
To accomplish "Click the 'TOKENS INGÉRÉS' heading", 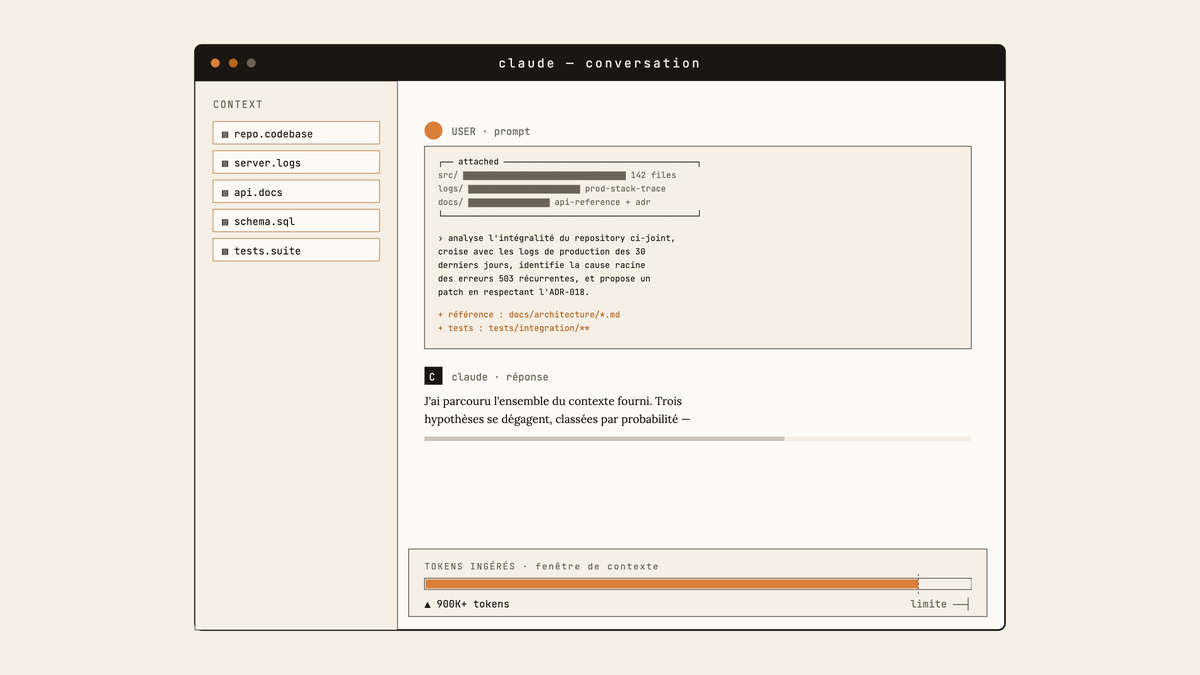I will (470, 566).
